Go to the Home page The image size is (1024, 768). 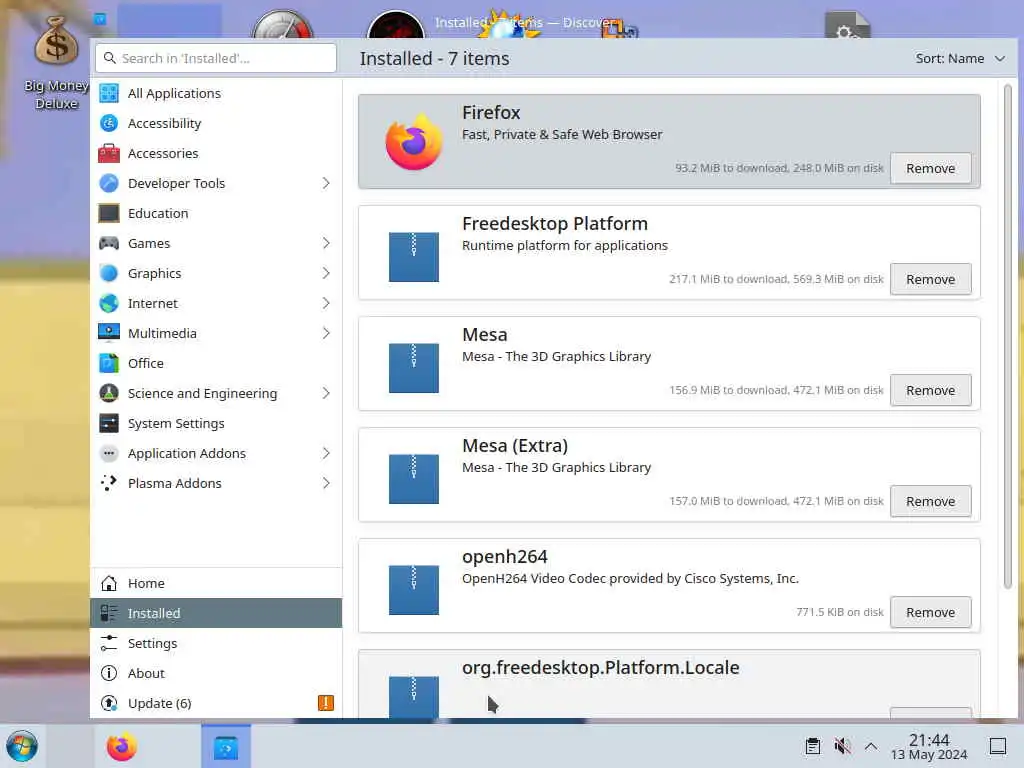click(x=216, y=583)
